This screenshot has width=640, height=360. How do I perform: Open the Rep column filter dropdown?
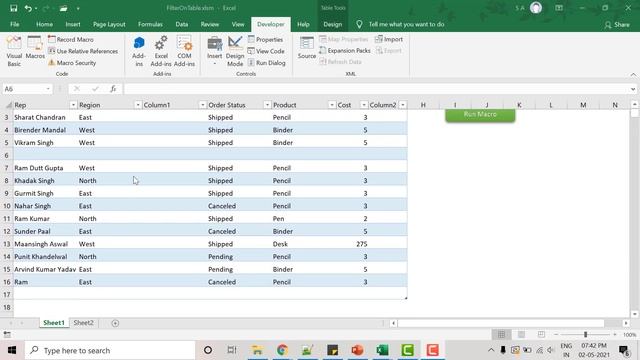[73, 105]
